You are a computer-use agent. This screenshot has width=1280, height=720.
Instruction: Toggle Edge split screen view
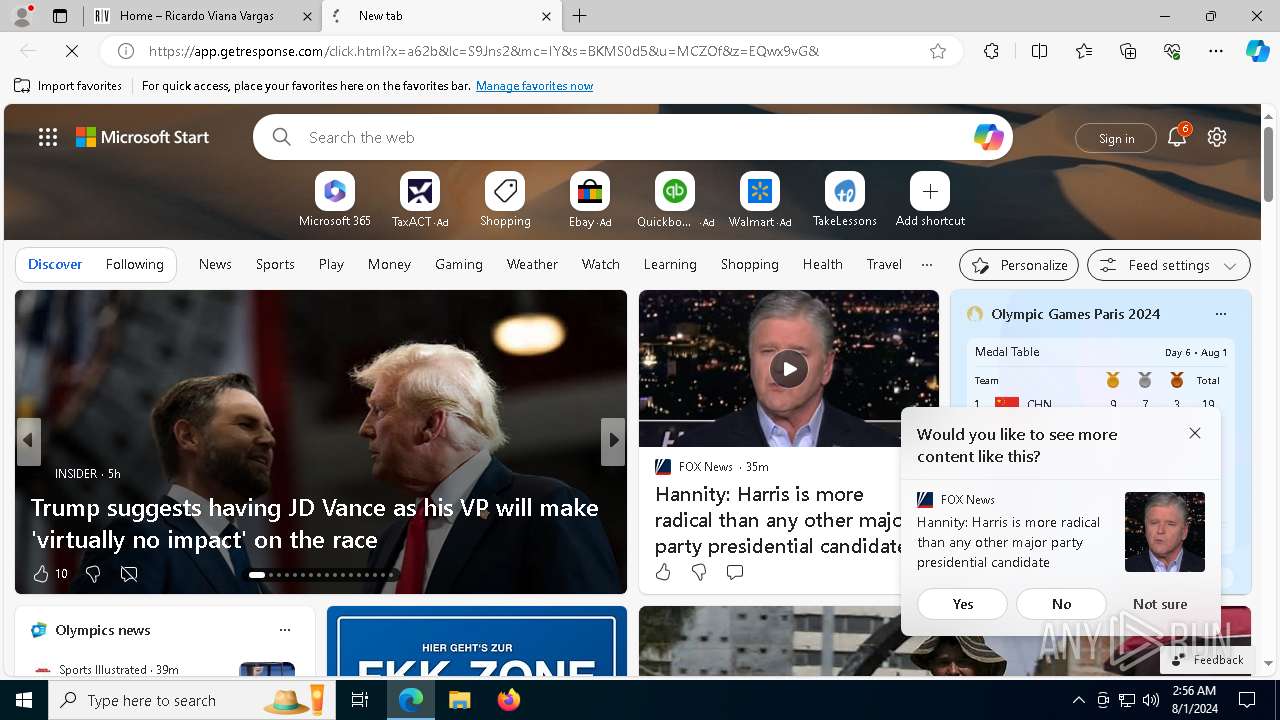[x=1039, y=51]
